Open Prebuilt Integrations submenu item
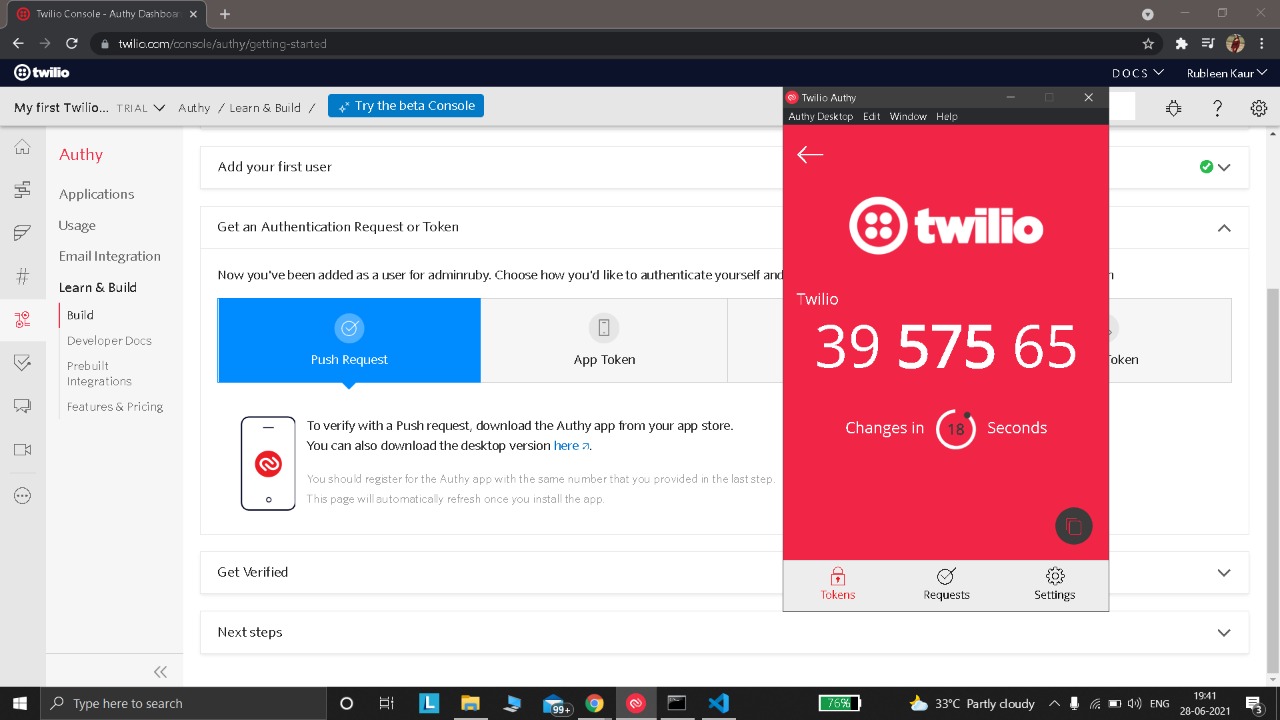1280x720 pixels. 99,373
